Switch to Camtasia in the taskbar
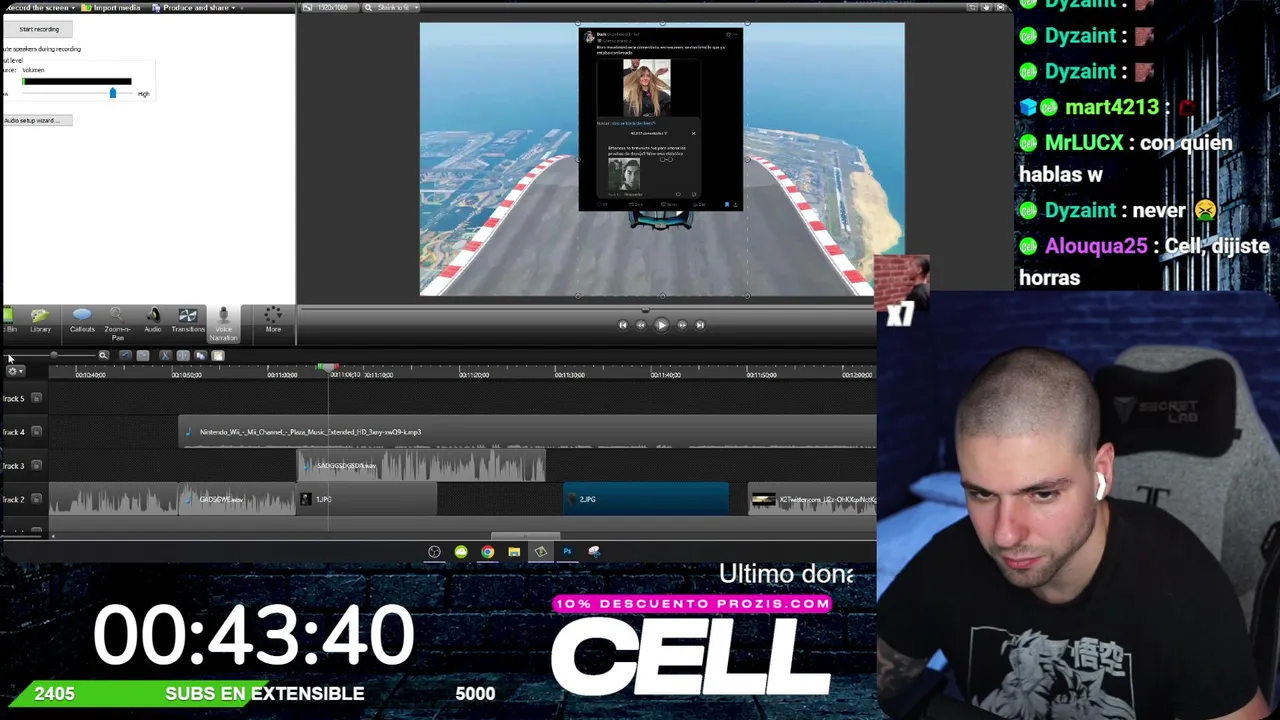 [540, 551]
